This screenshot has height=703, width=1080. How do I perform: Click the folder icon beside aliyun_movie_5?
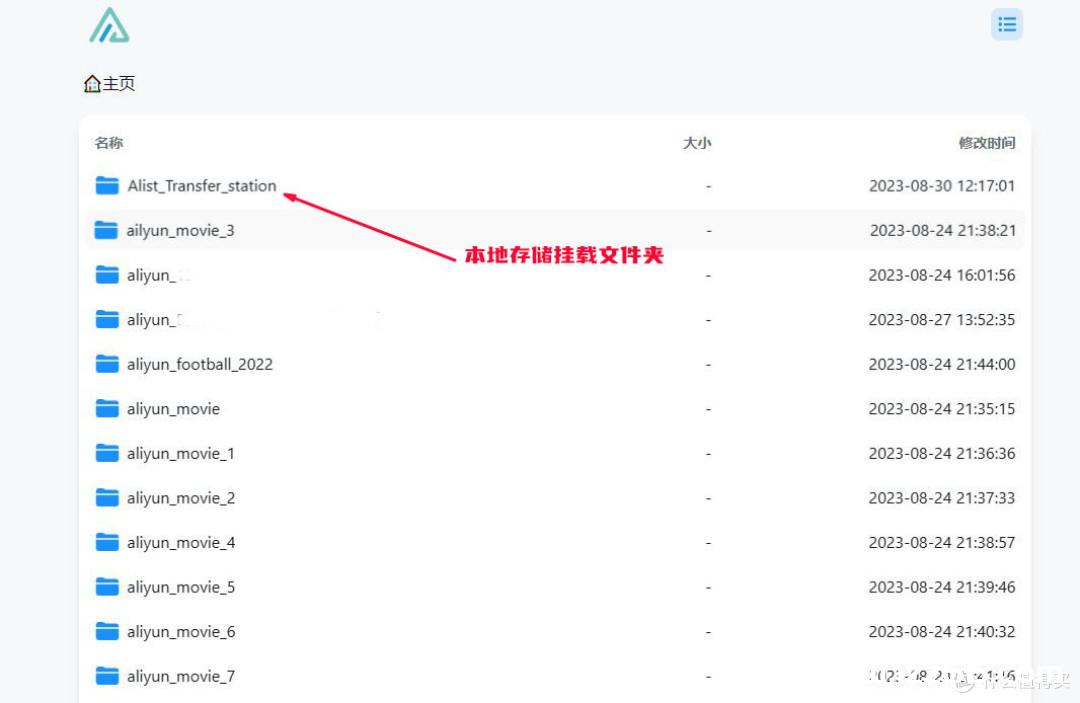pos(106,587)
